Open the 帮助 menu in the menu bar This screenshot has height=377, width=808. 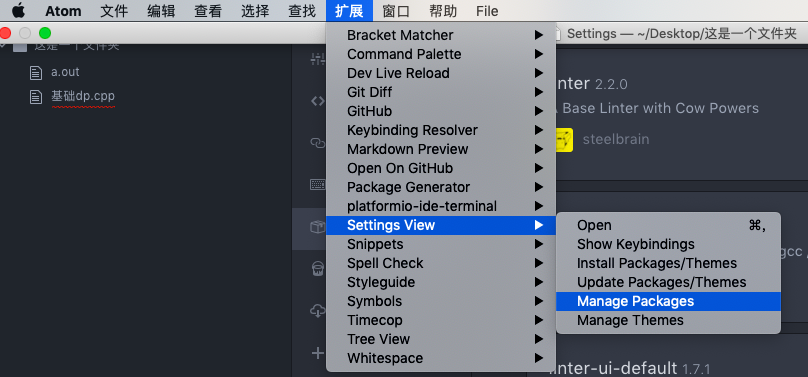443,11
